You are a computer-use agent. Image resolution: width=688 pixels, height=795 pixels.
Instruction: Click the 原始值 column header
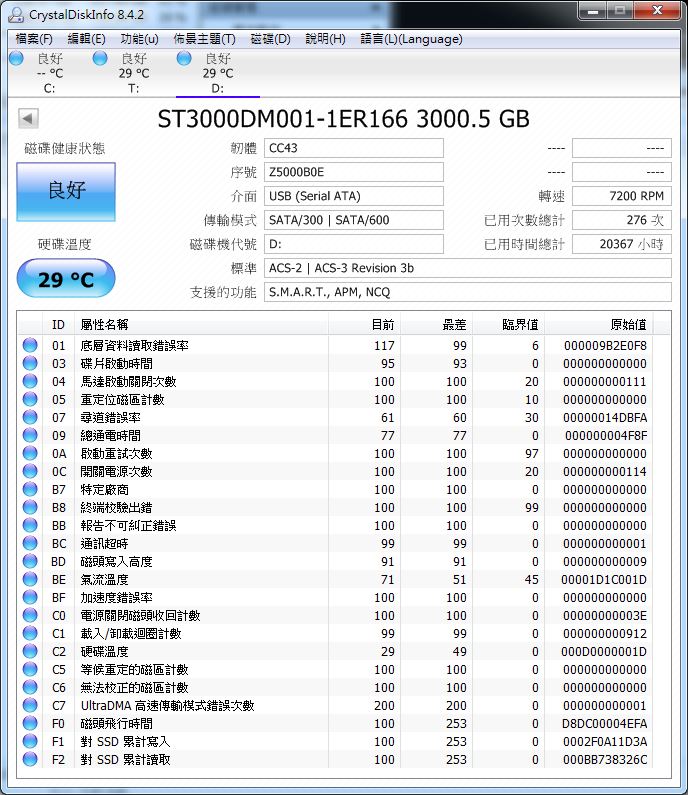click(599, 324)
